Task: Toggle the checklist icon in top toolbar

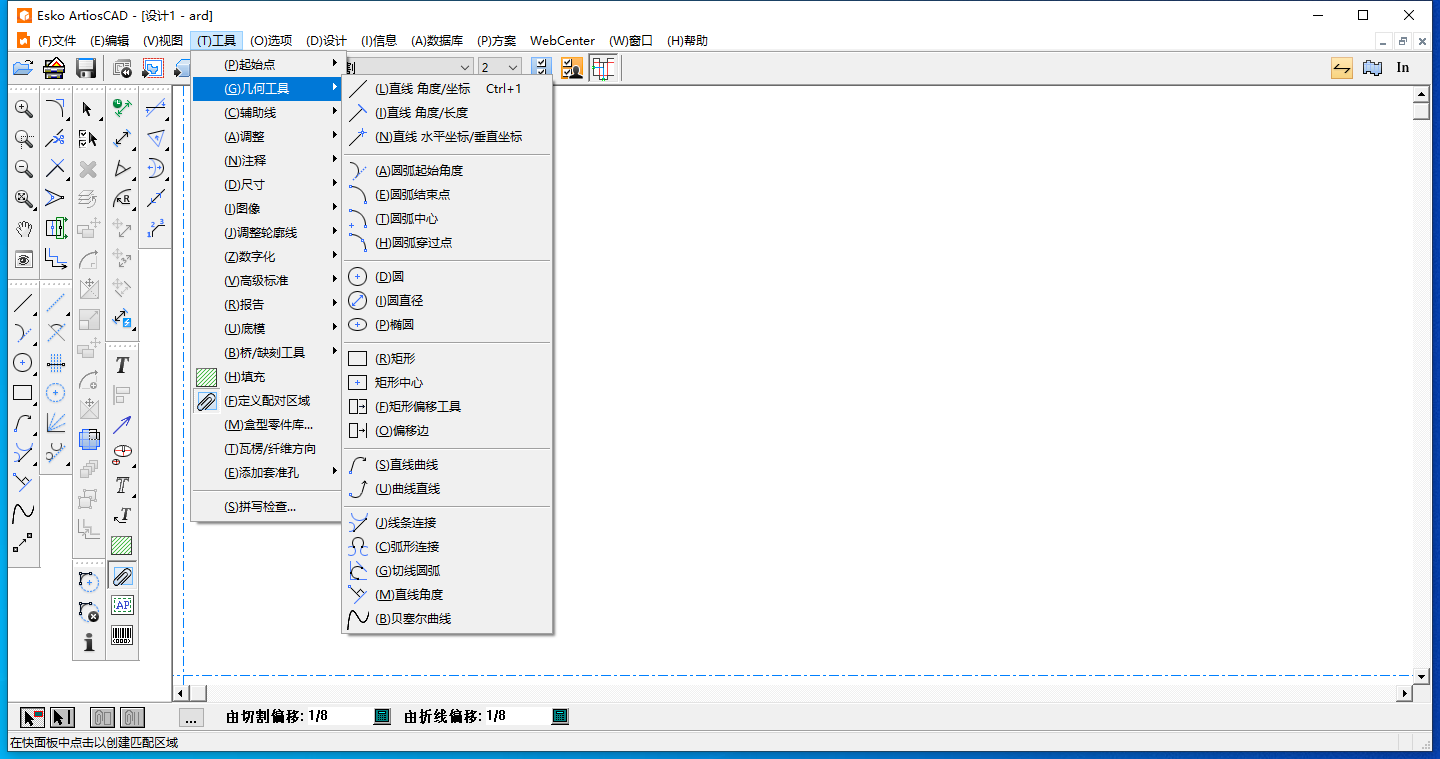Action: pyautogui.click(x=541, y=68)
